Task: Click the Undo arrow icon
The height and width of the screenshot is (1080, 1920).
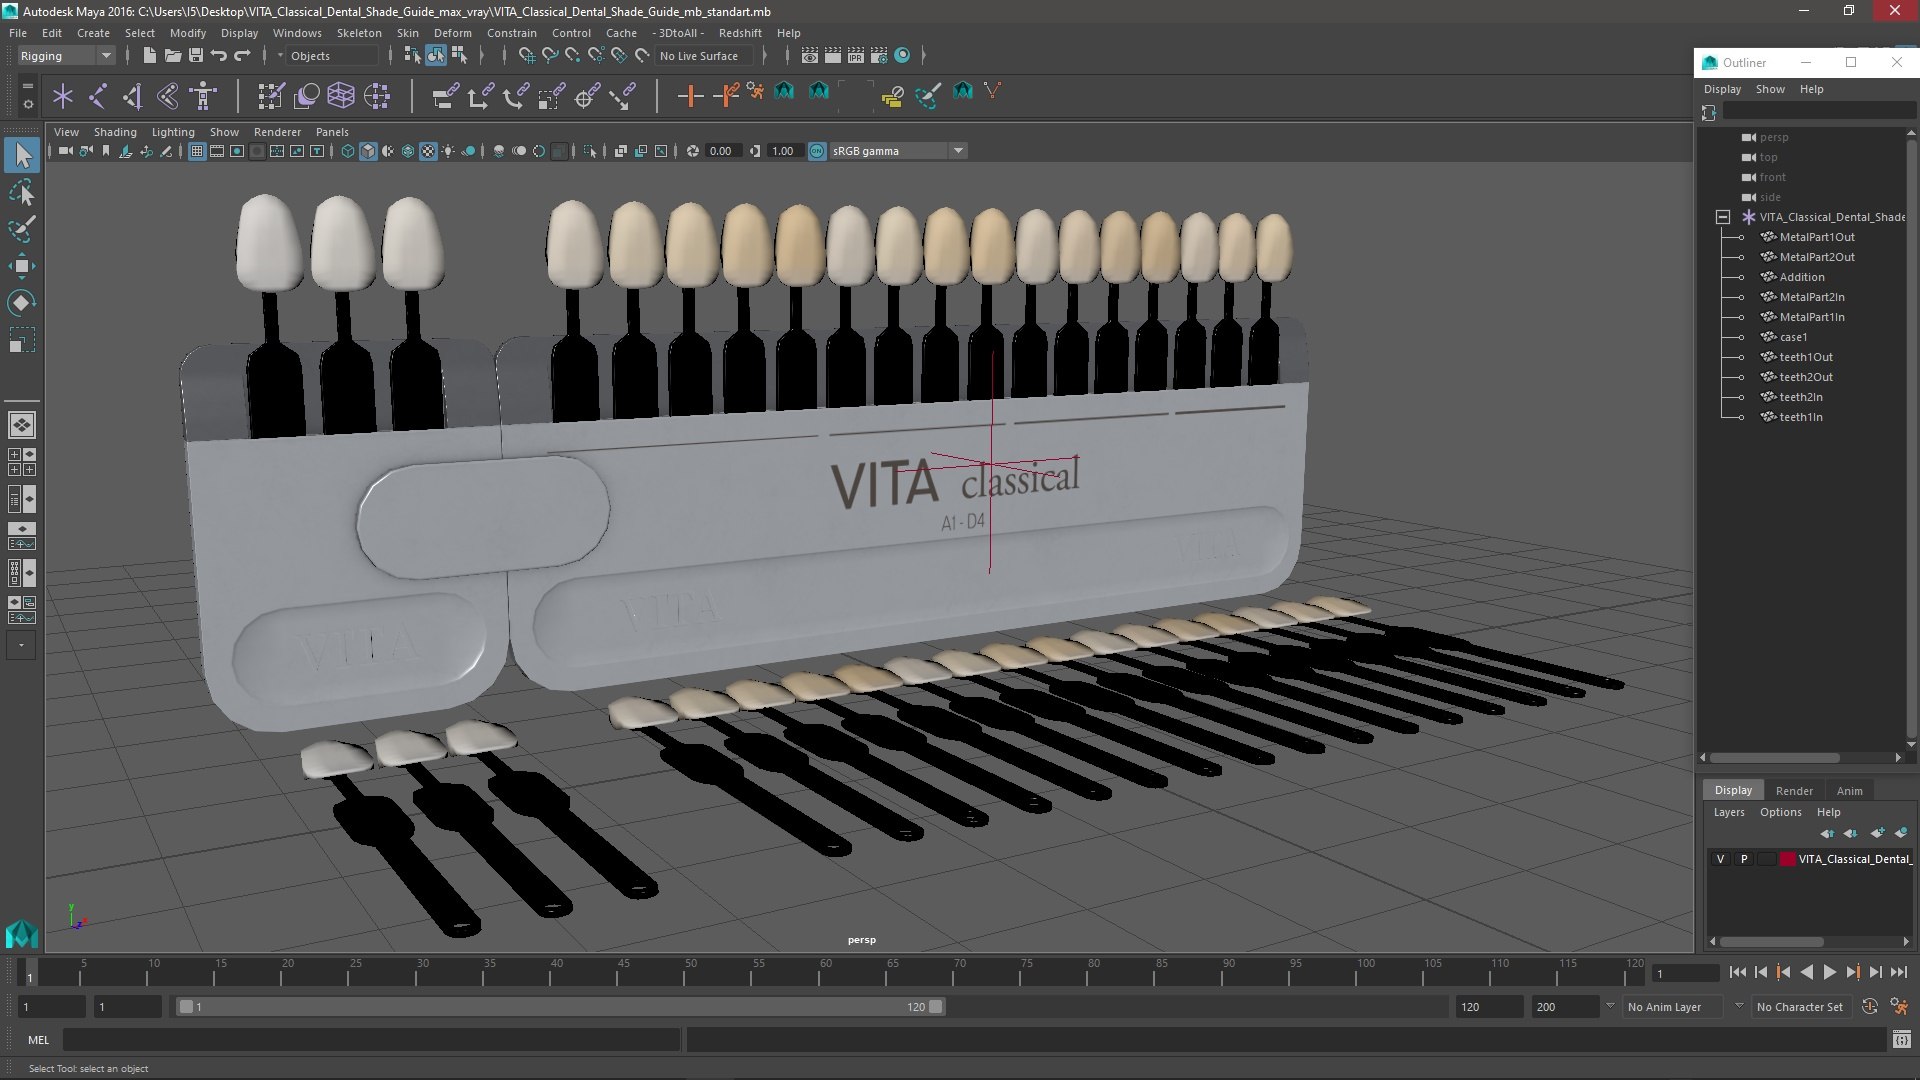Action: 219,56
